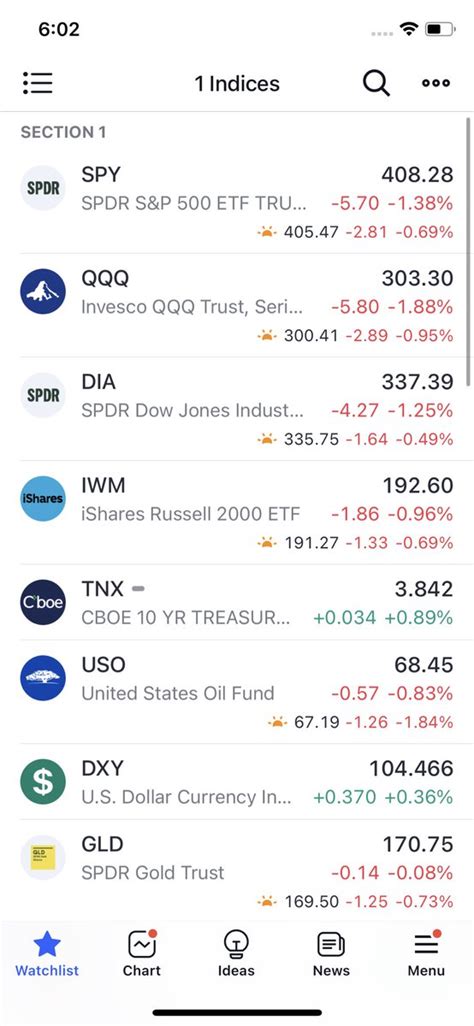
Task: Collapse the SECTION 1 header
Action: pyautogui.click(x=64, y=132)
